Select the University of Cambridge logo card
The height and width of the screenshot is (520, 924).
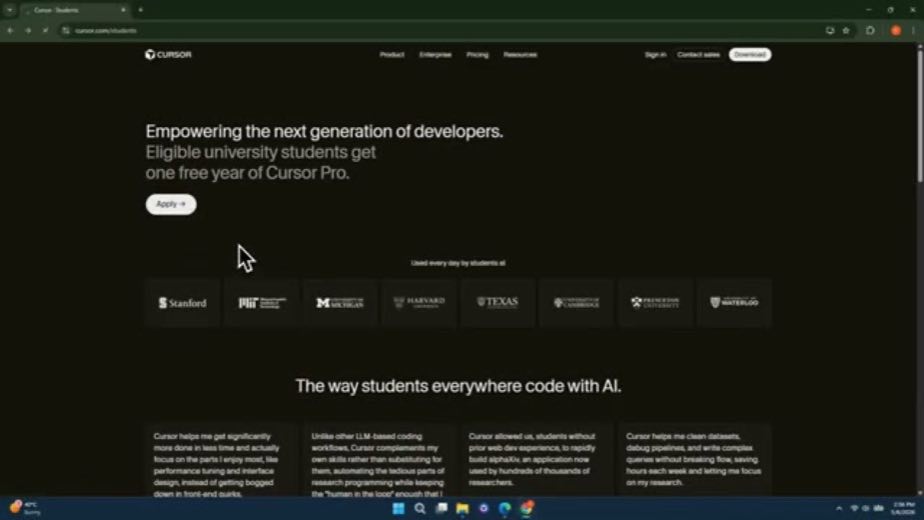[576, 302]
